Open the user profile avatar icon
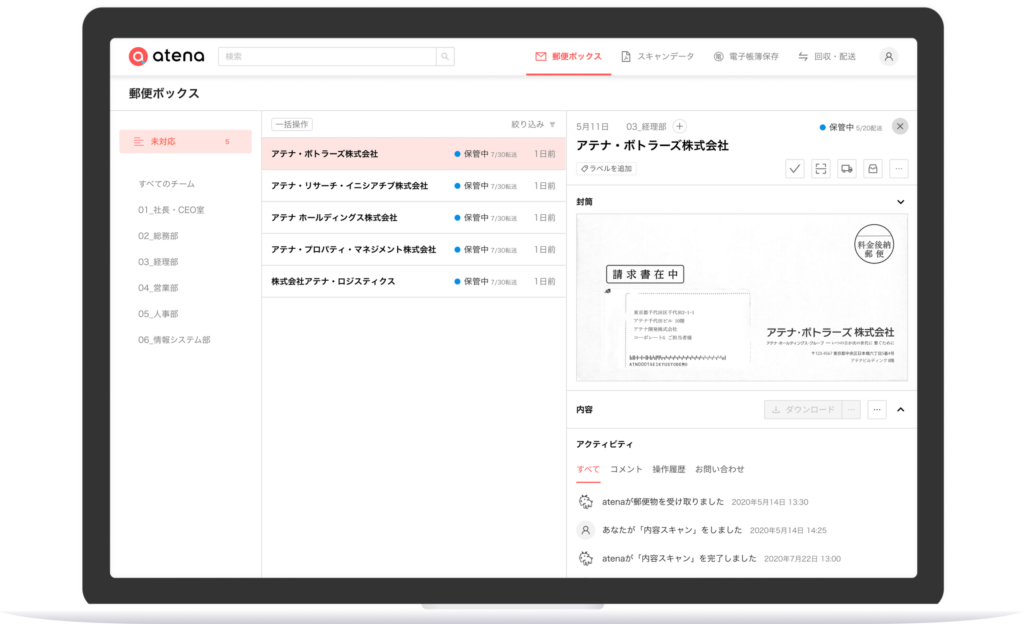1024x624 pixels. pyautogui.click(x=888, y=57)
